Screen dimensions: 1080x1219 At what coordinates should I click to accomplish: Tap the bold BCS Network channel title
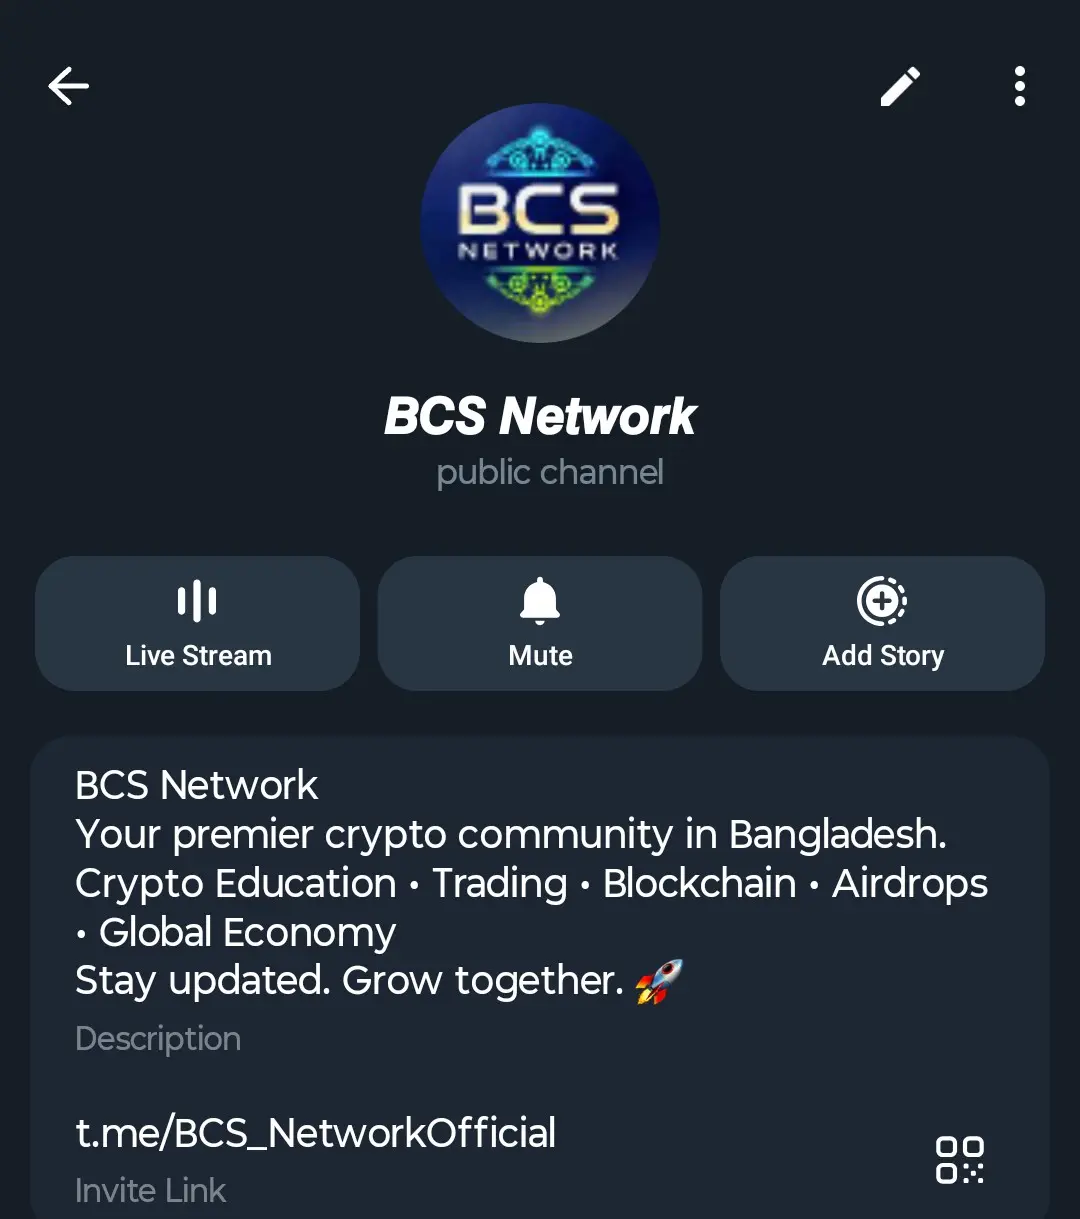[540, 416]
